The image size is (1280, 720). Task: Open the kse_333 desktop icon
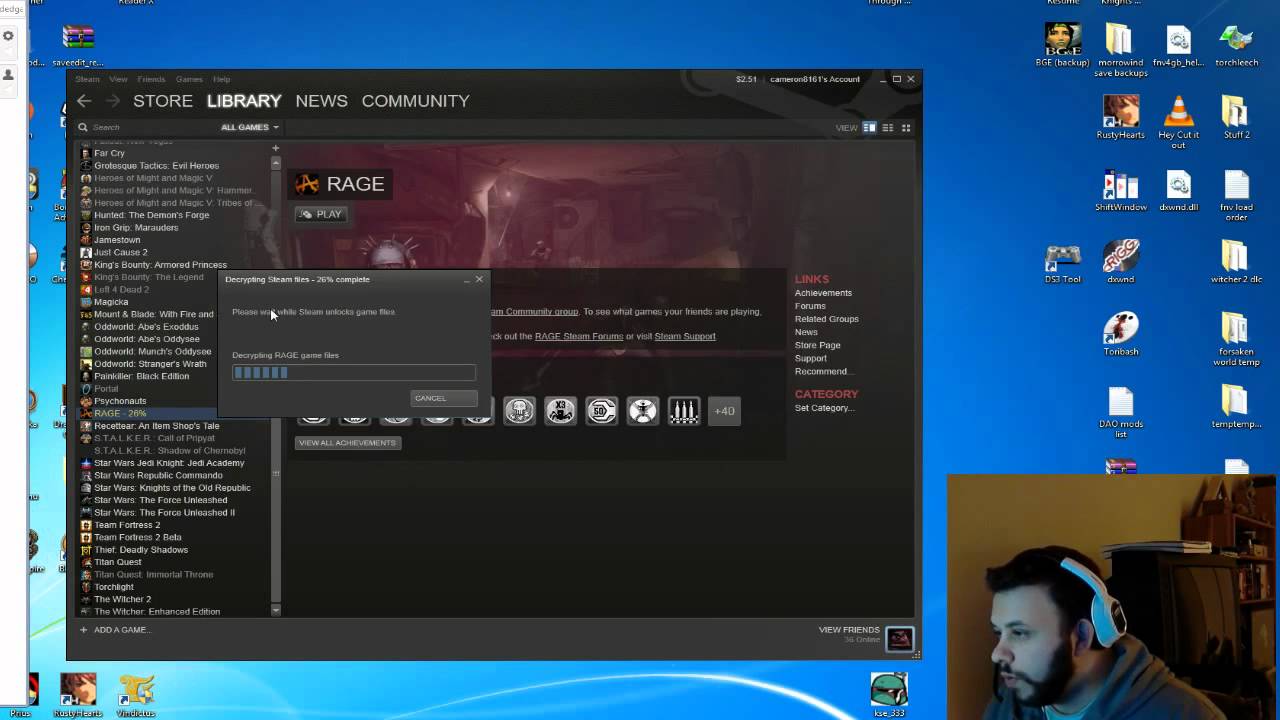888,695
